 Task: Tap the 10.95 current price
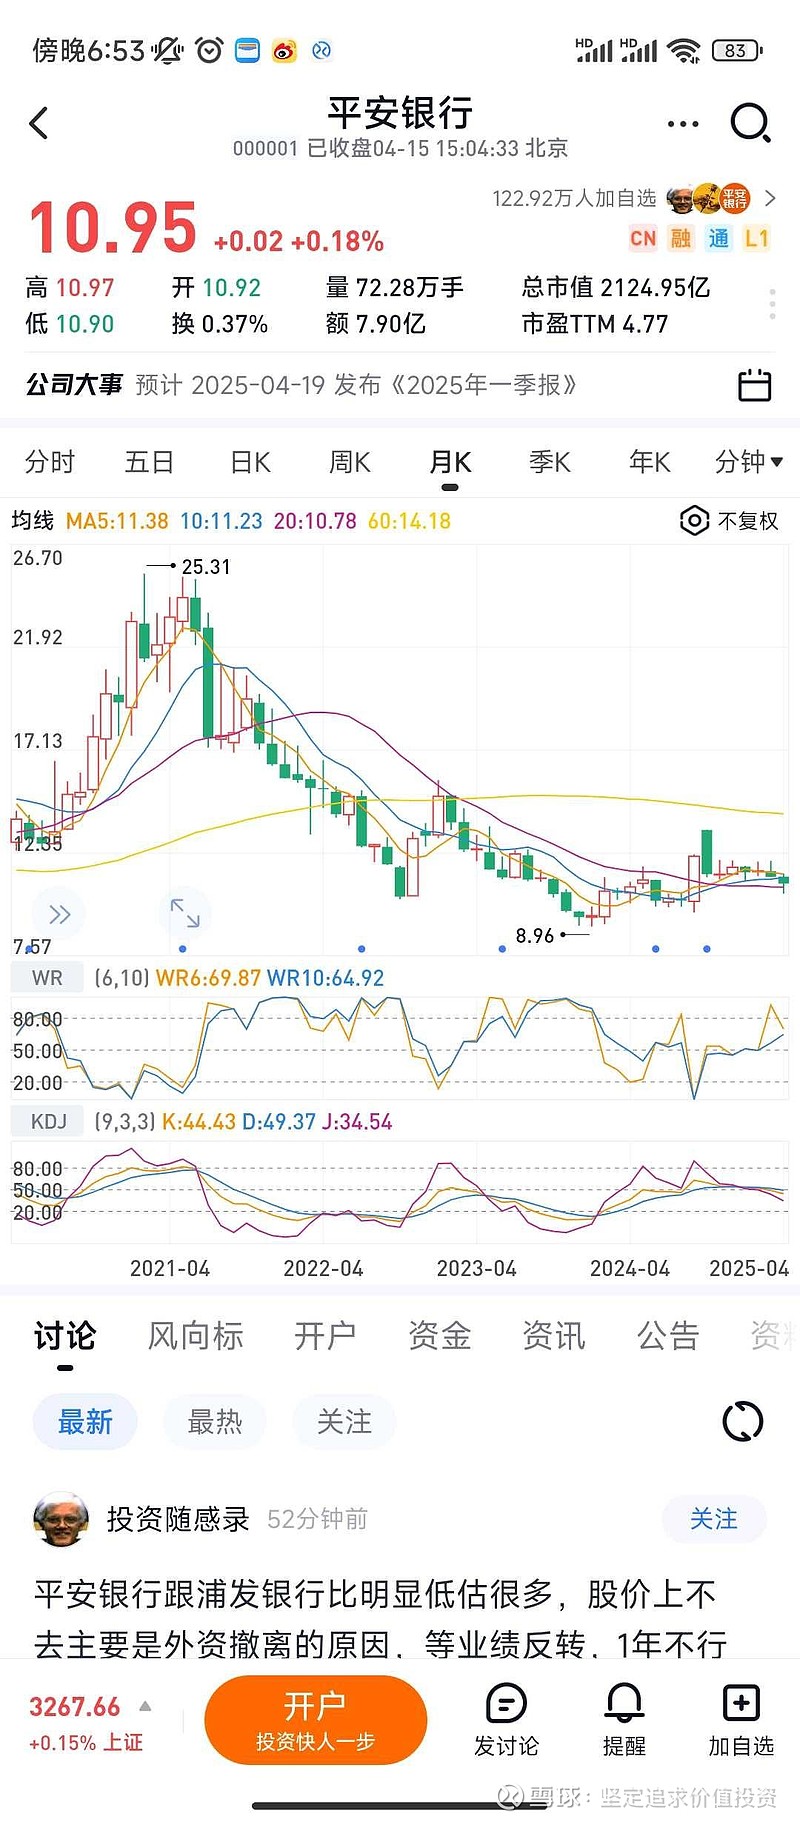click(112, 228)
